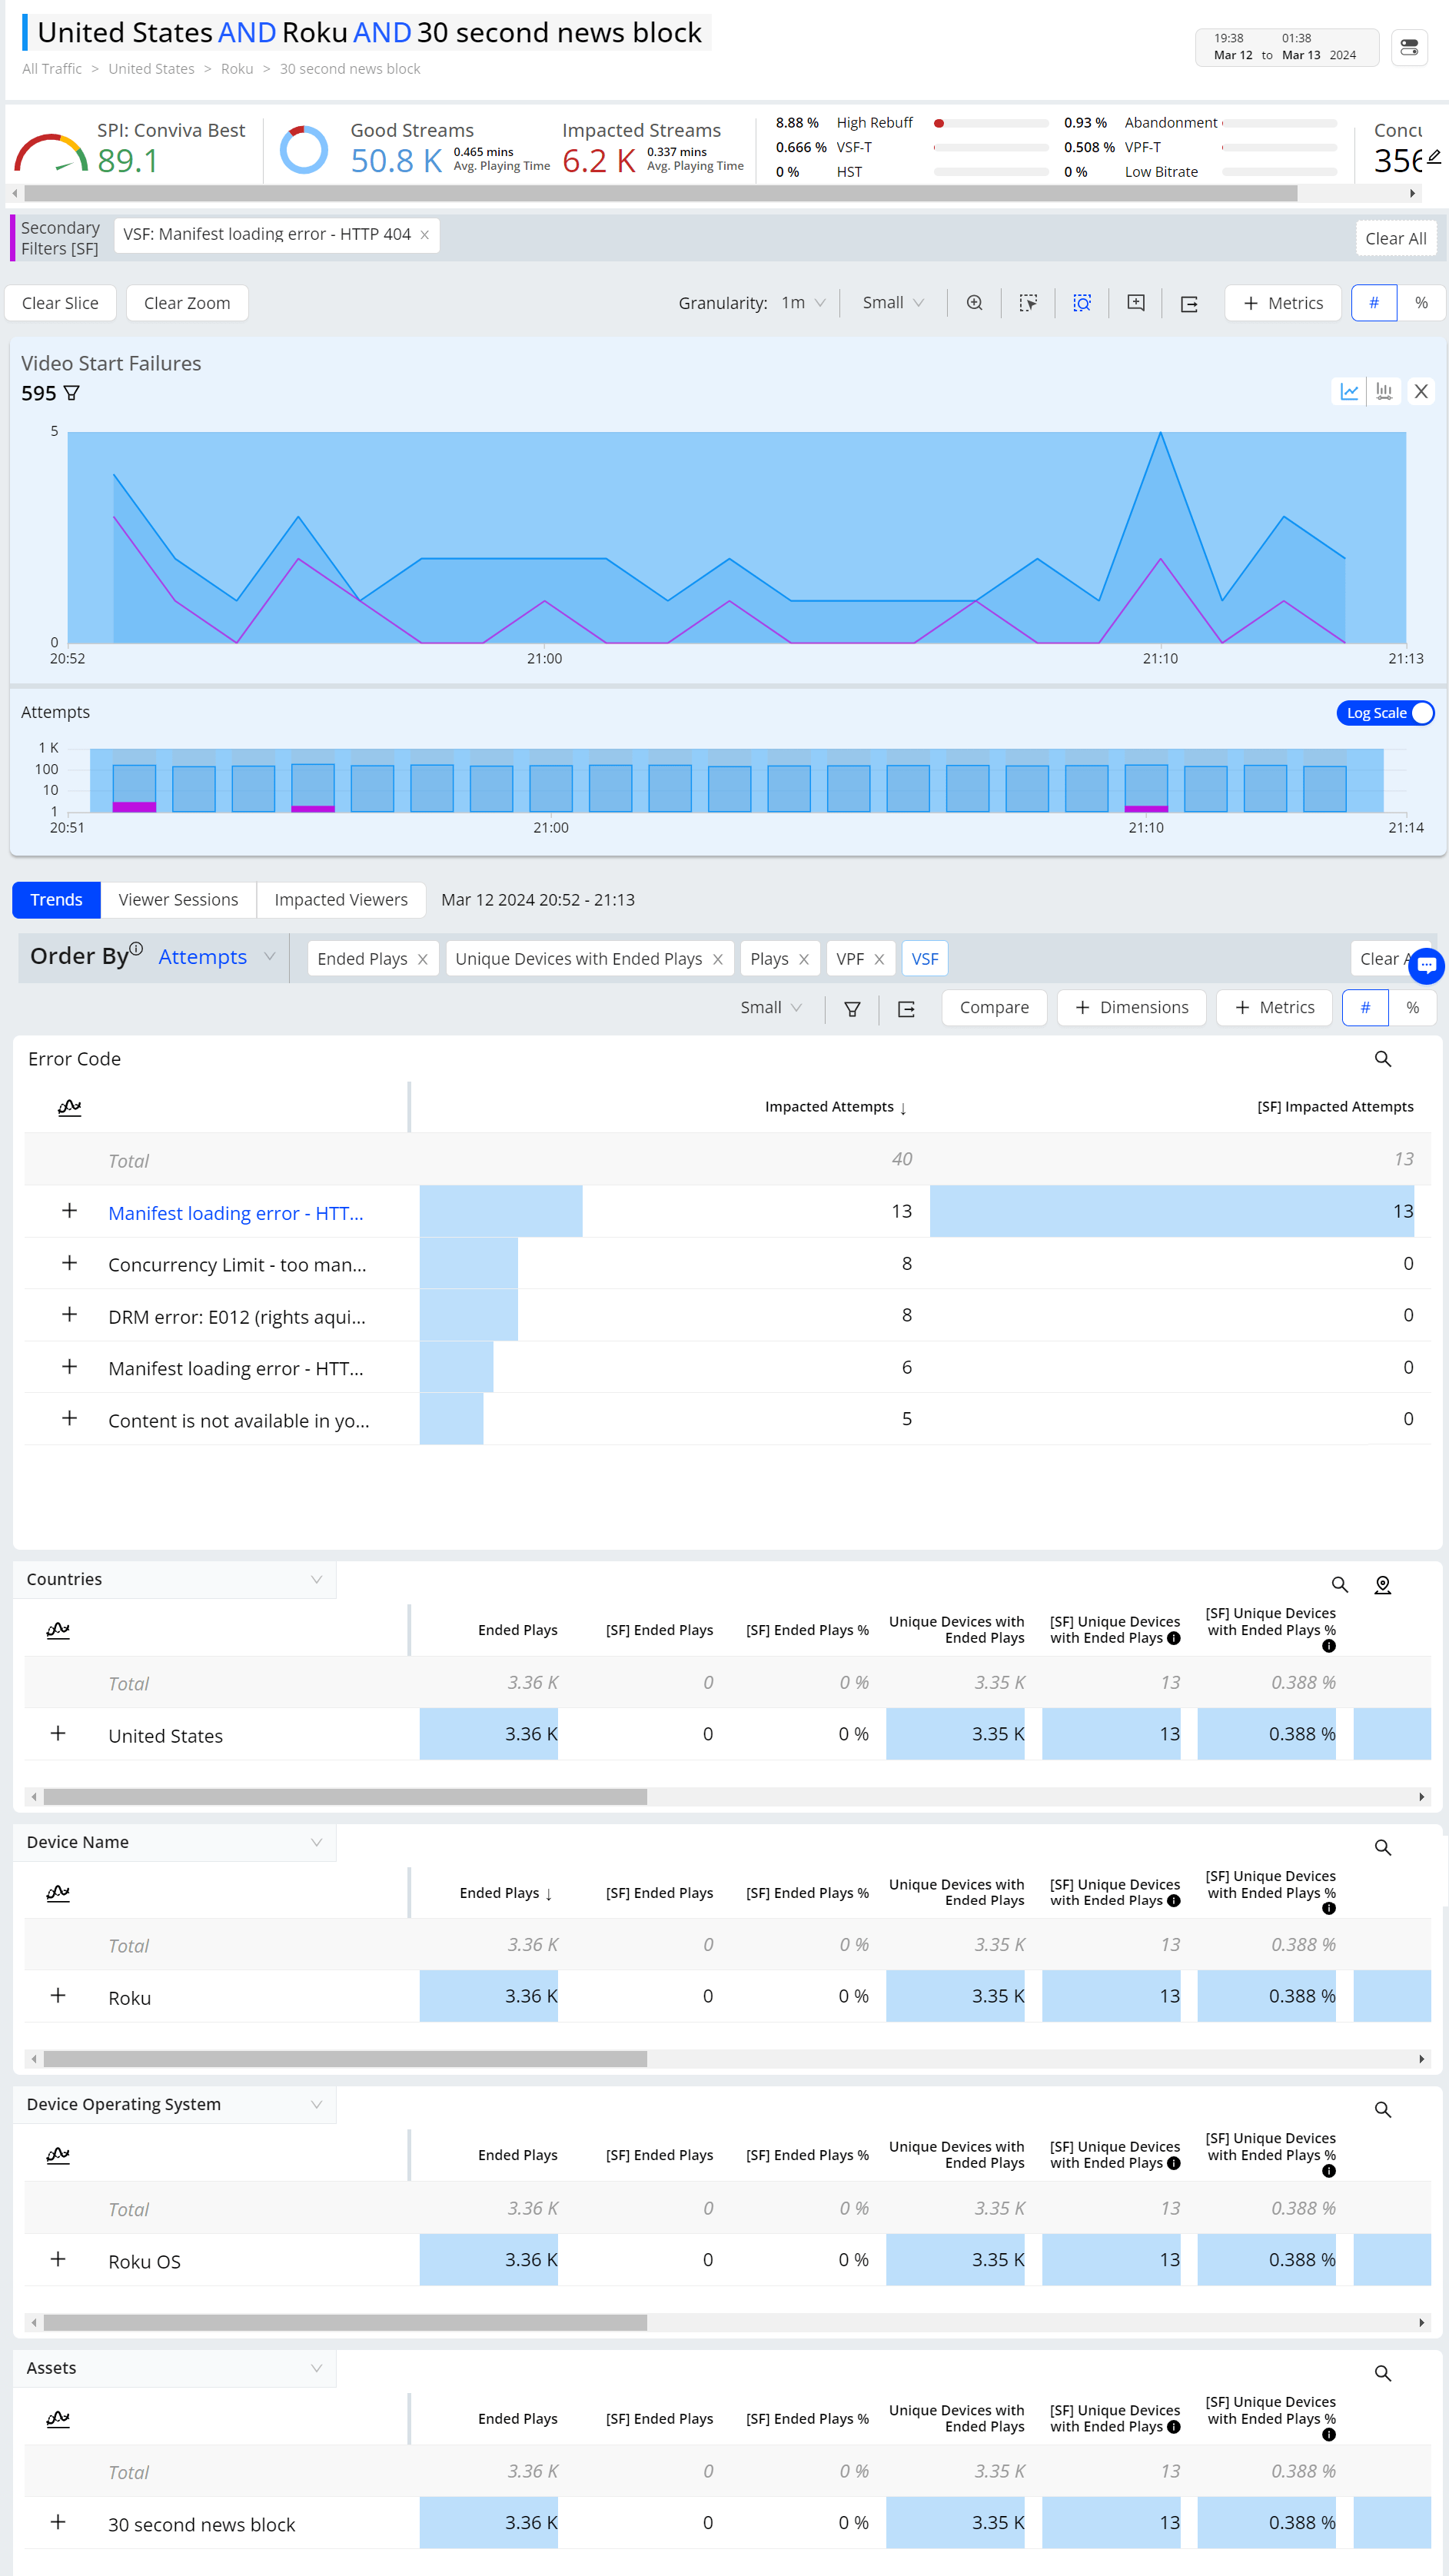Open the map view icon in Countries

[x=1383, y=1585]
